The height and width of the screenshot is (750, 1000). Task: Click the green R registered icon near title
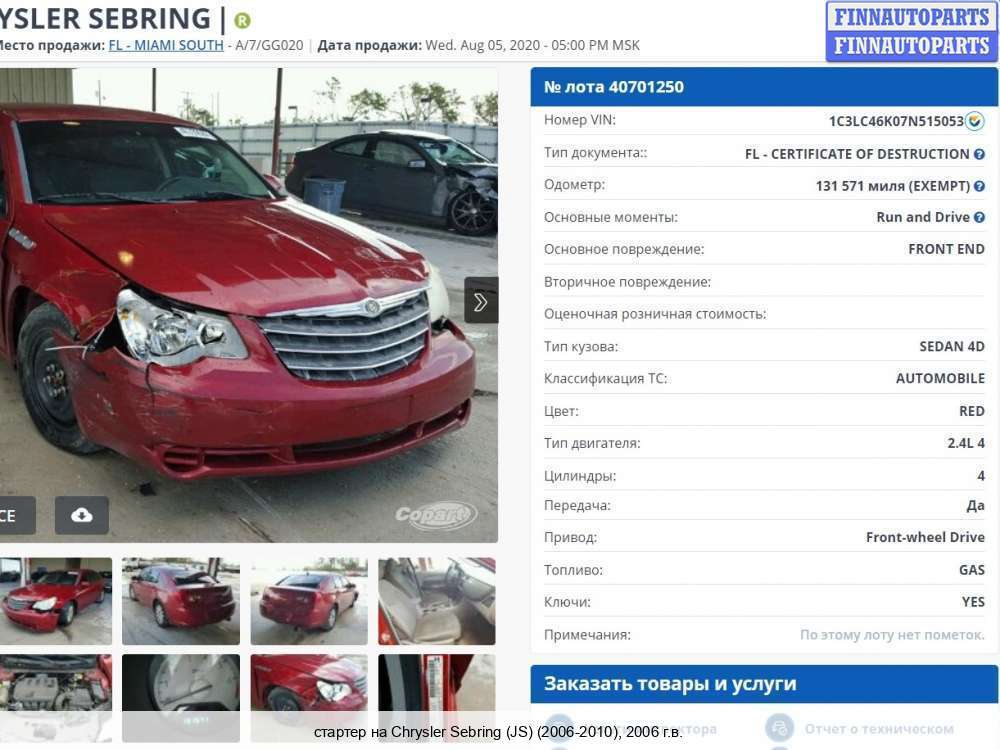[242, 21]
